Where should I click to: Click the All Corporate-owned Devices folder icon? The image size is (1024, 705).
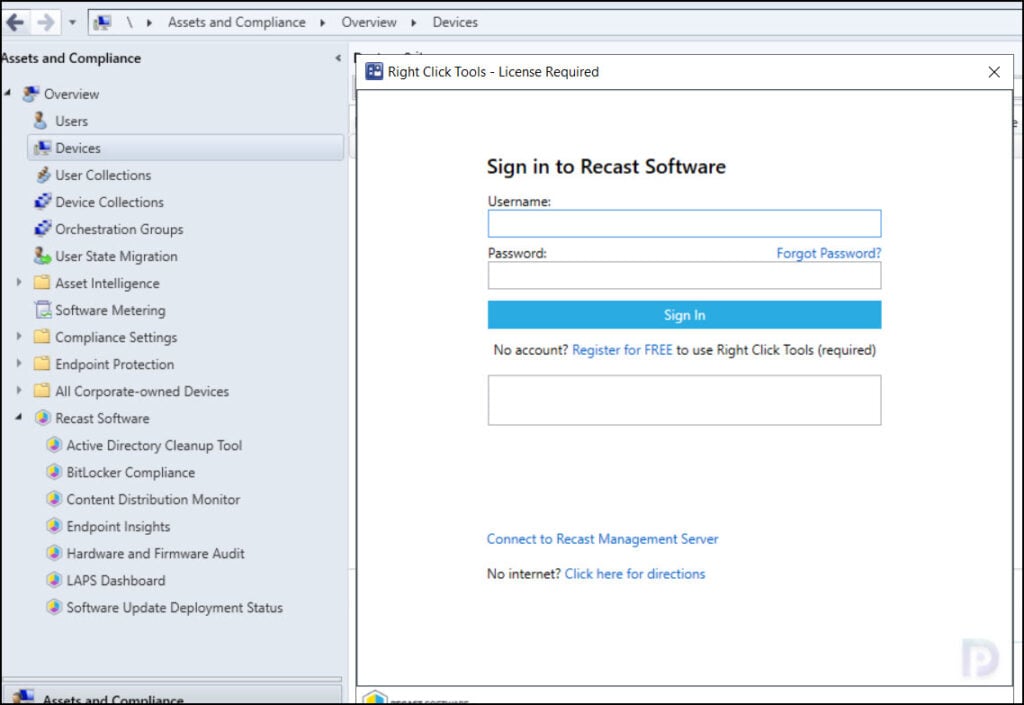[42, 391]
